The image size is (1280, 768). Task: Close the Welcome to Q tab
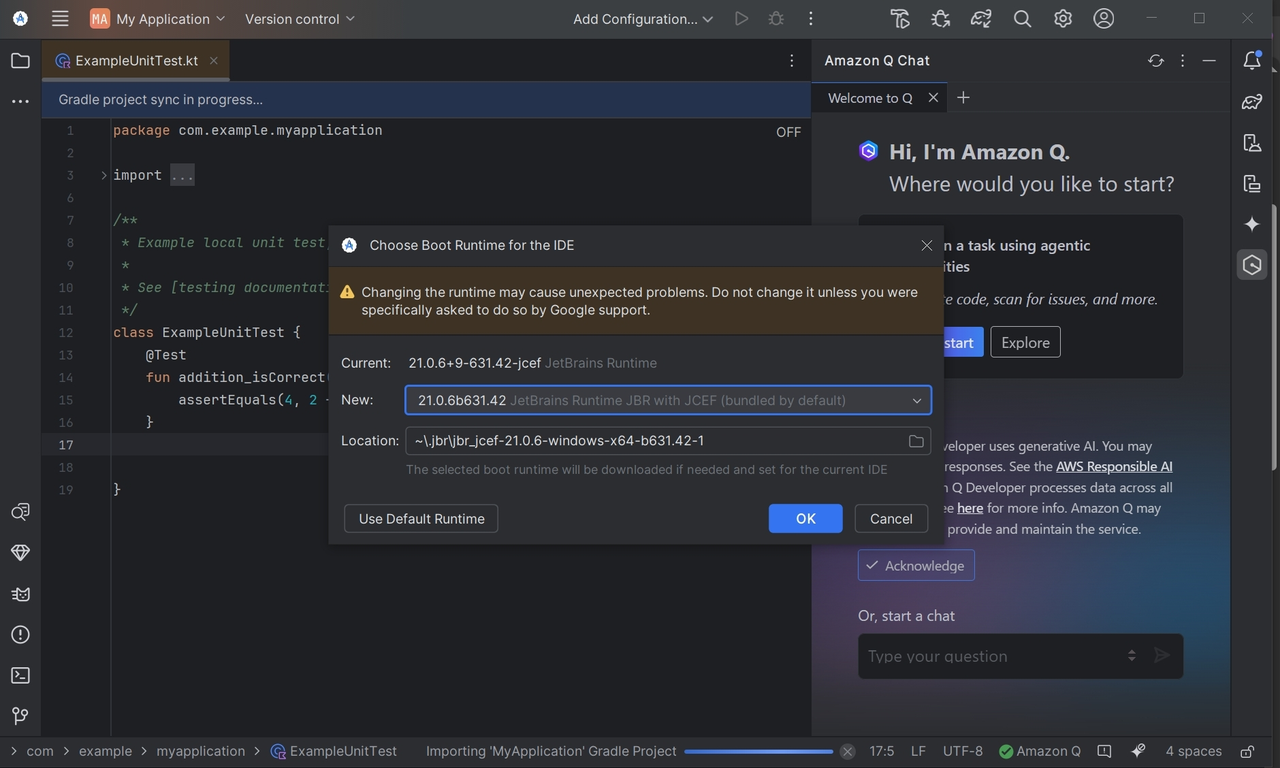[933, 98]
